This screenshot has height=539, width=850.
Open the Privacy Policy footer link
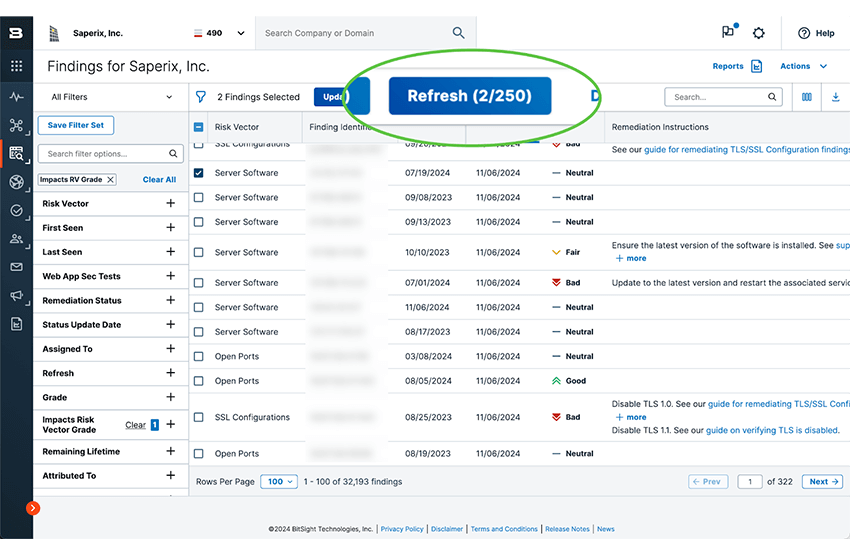click(402, 529)
